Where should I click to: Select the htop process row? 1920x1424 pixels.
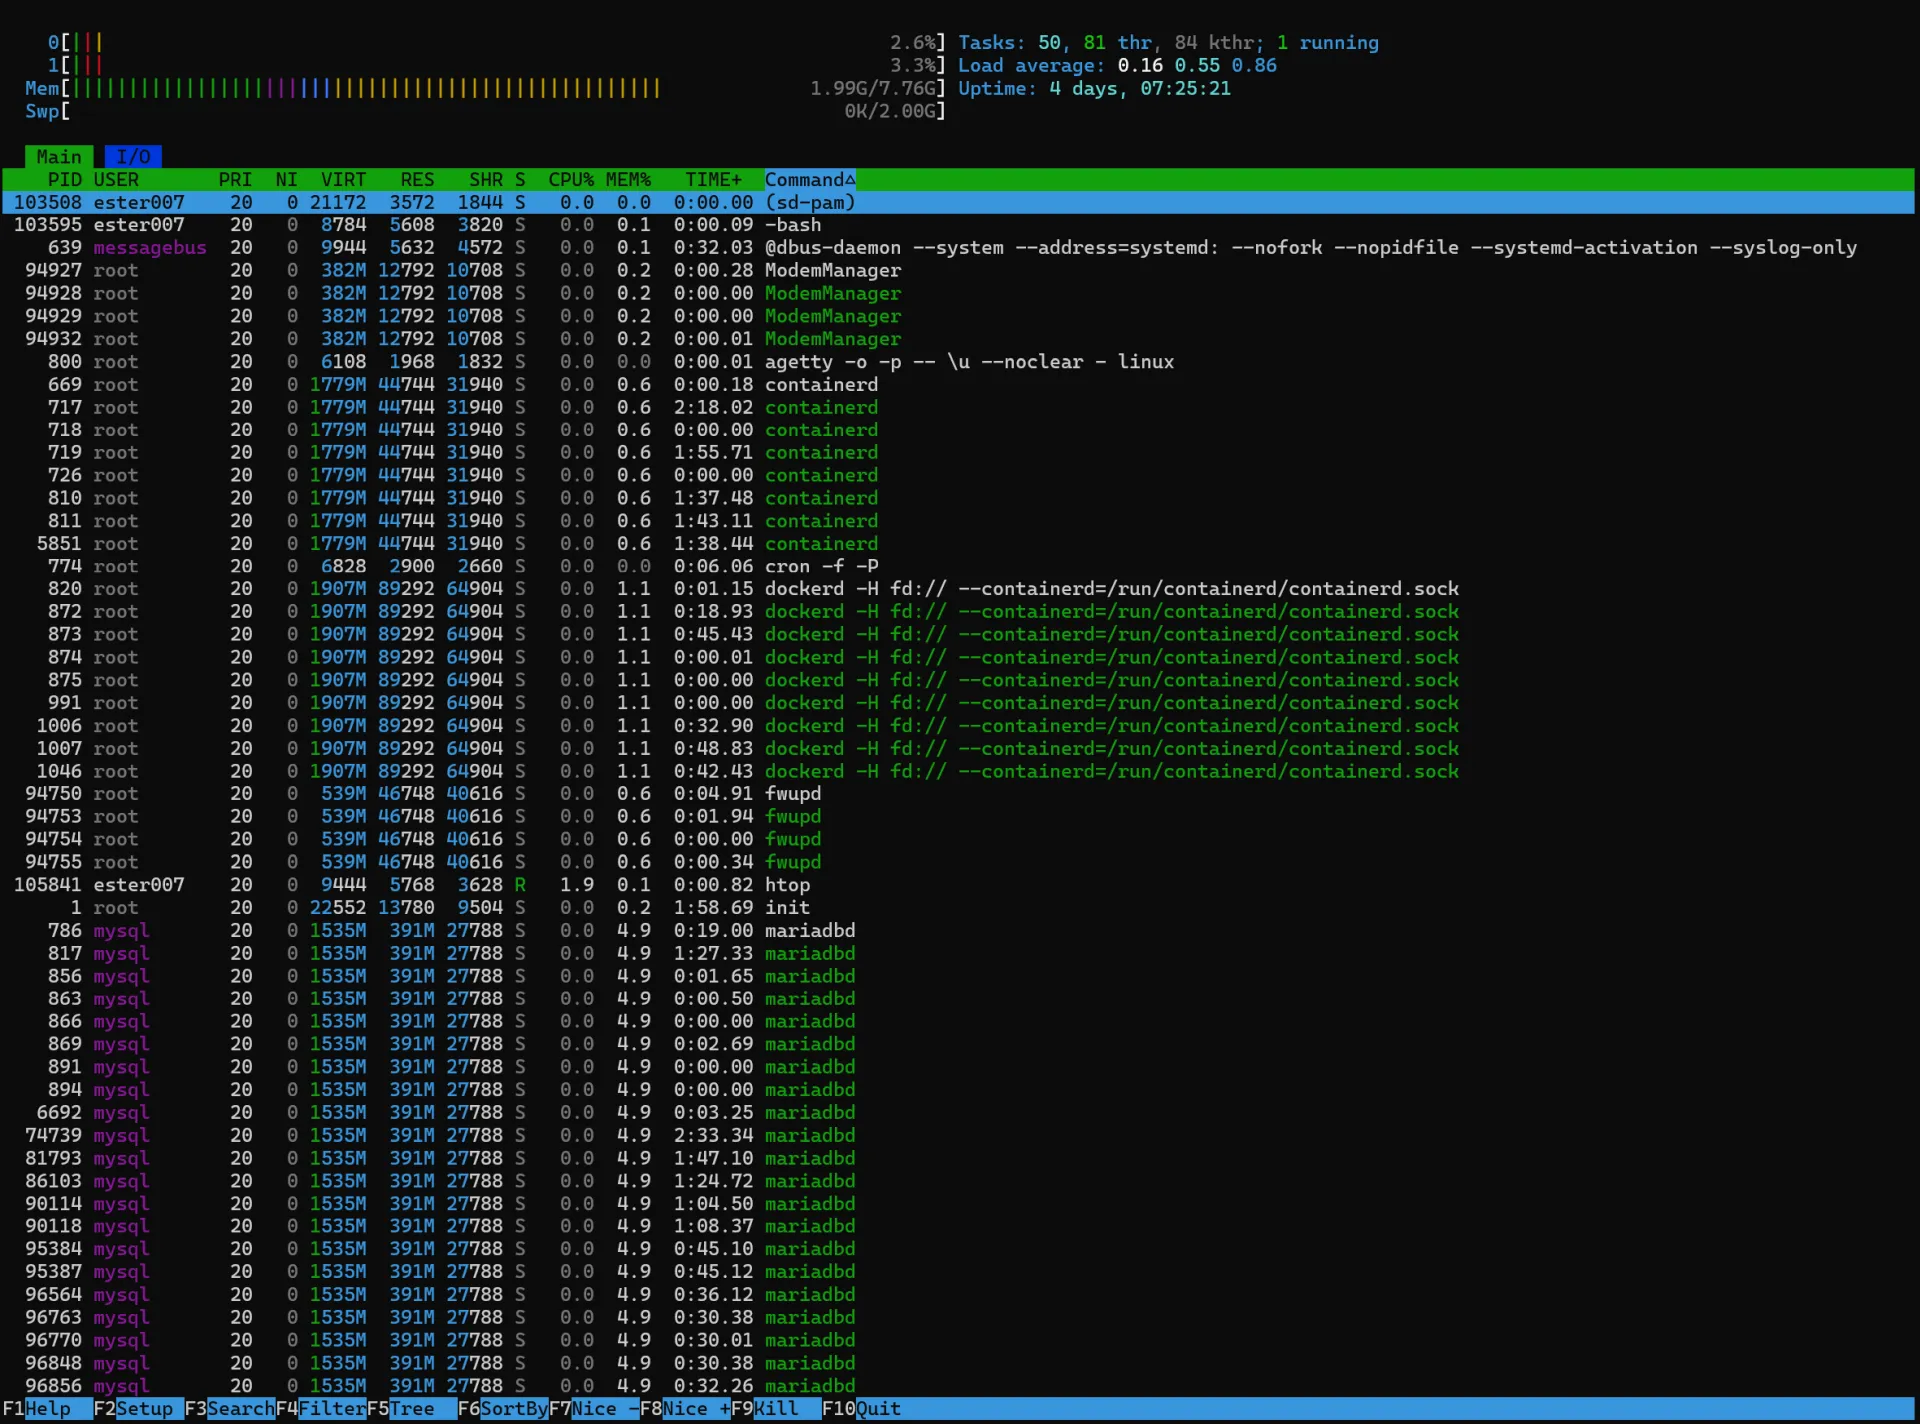(x=958, y=885)
